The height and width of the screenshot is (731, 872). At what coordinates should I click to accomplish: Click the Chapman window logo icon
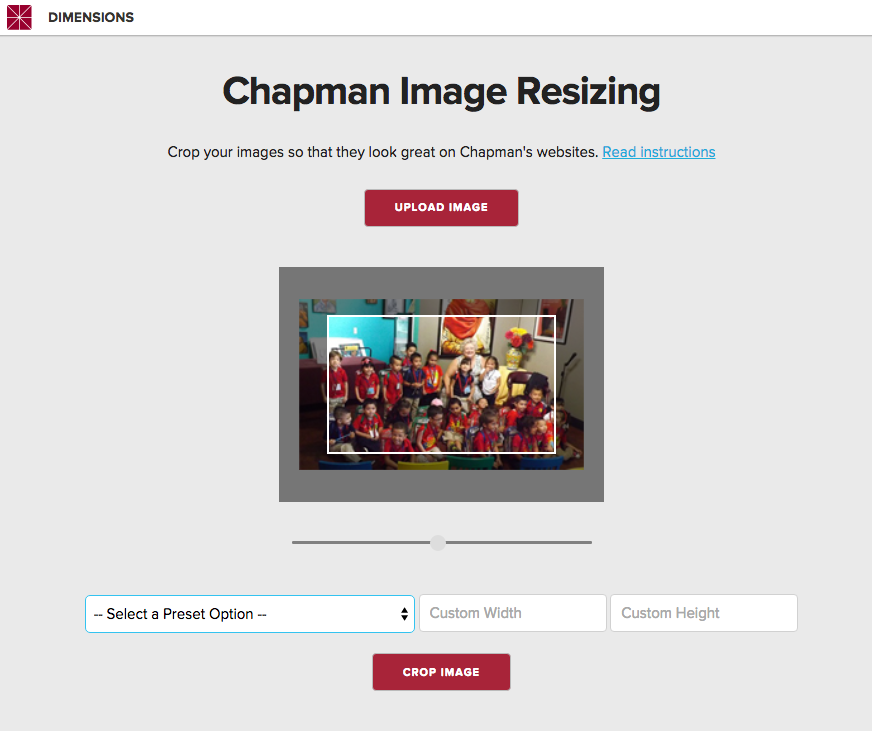click(x=19, y=17)
